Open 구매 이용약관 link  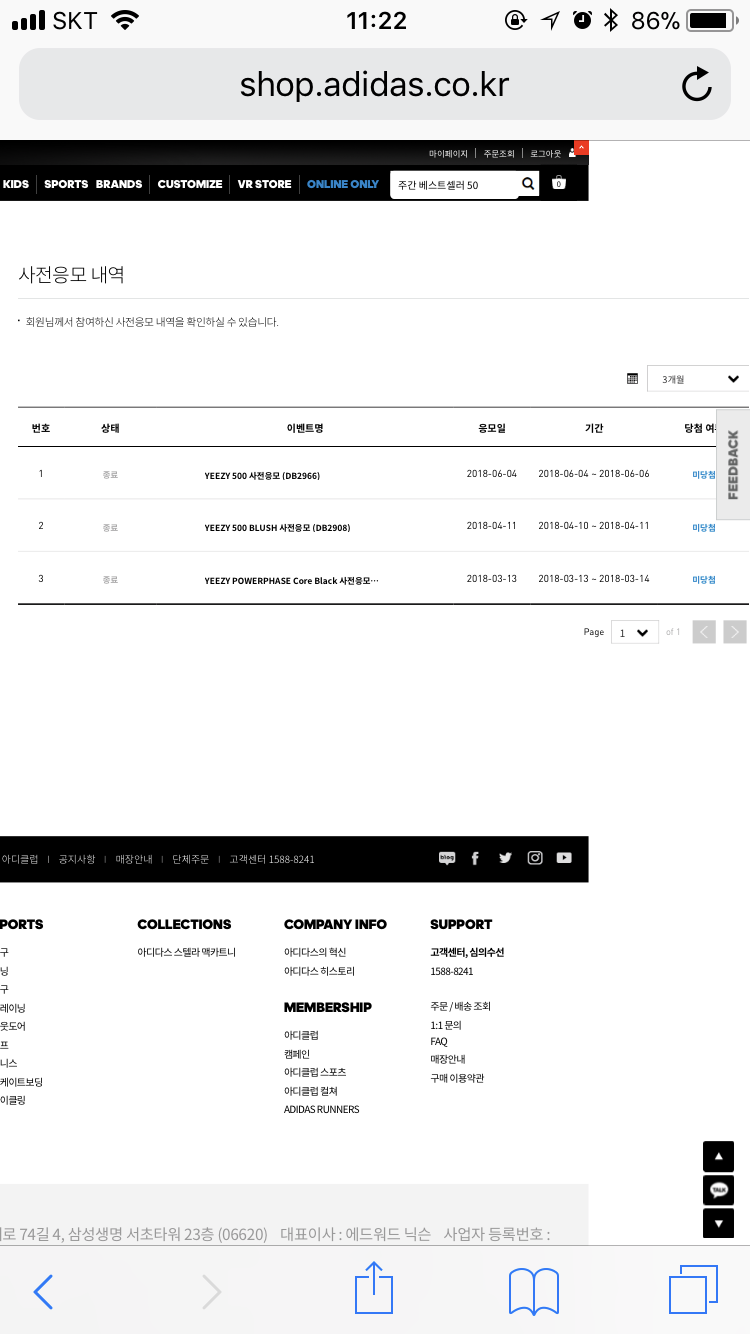tap(457, 1078)
